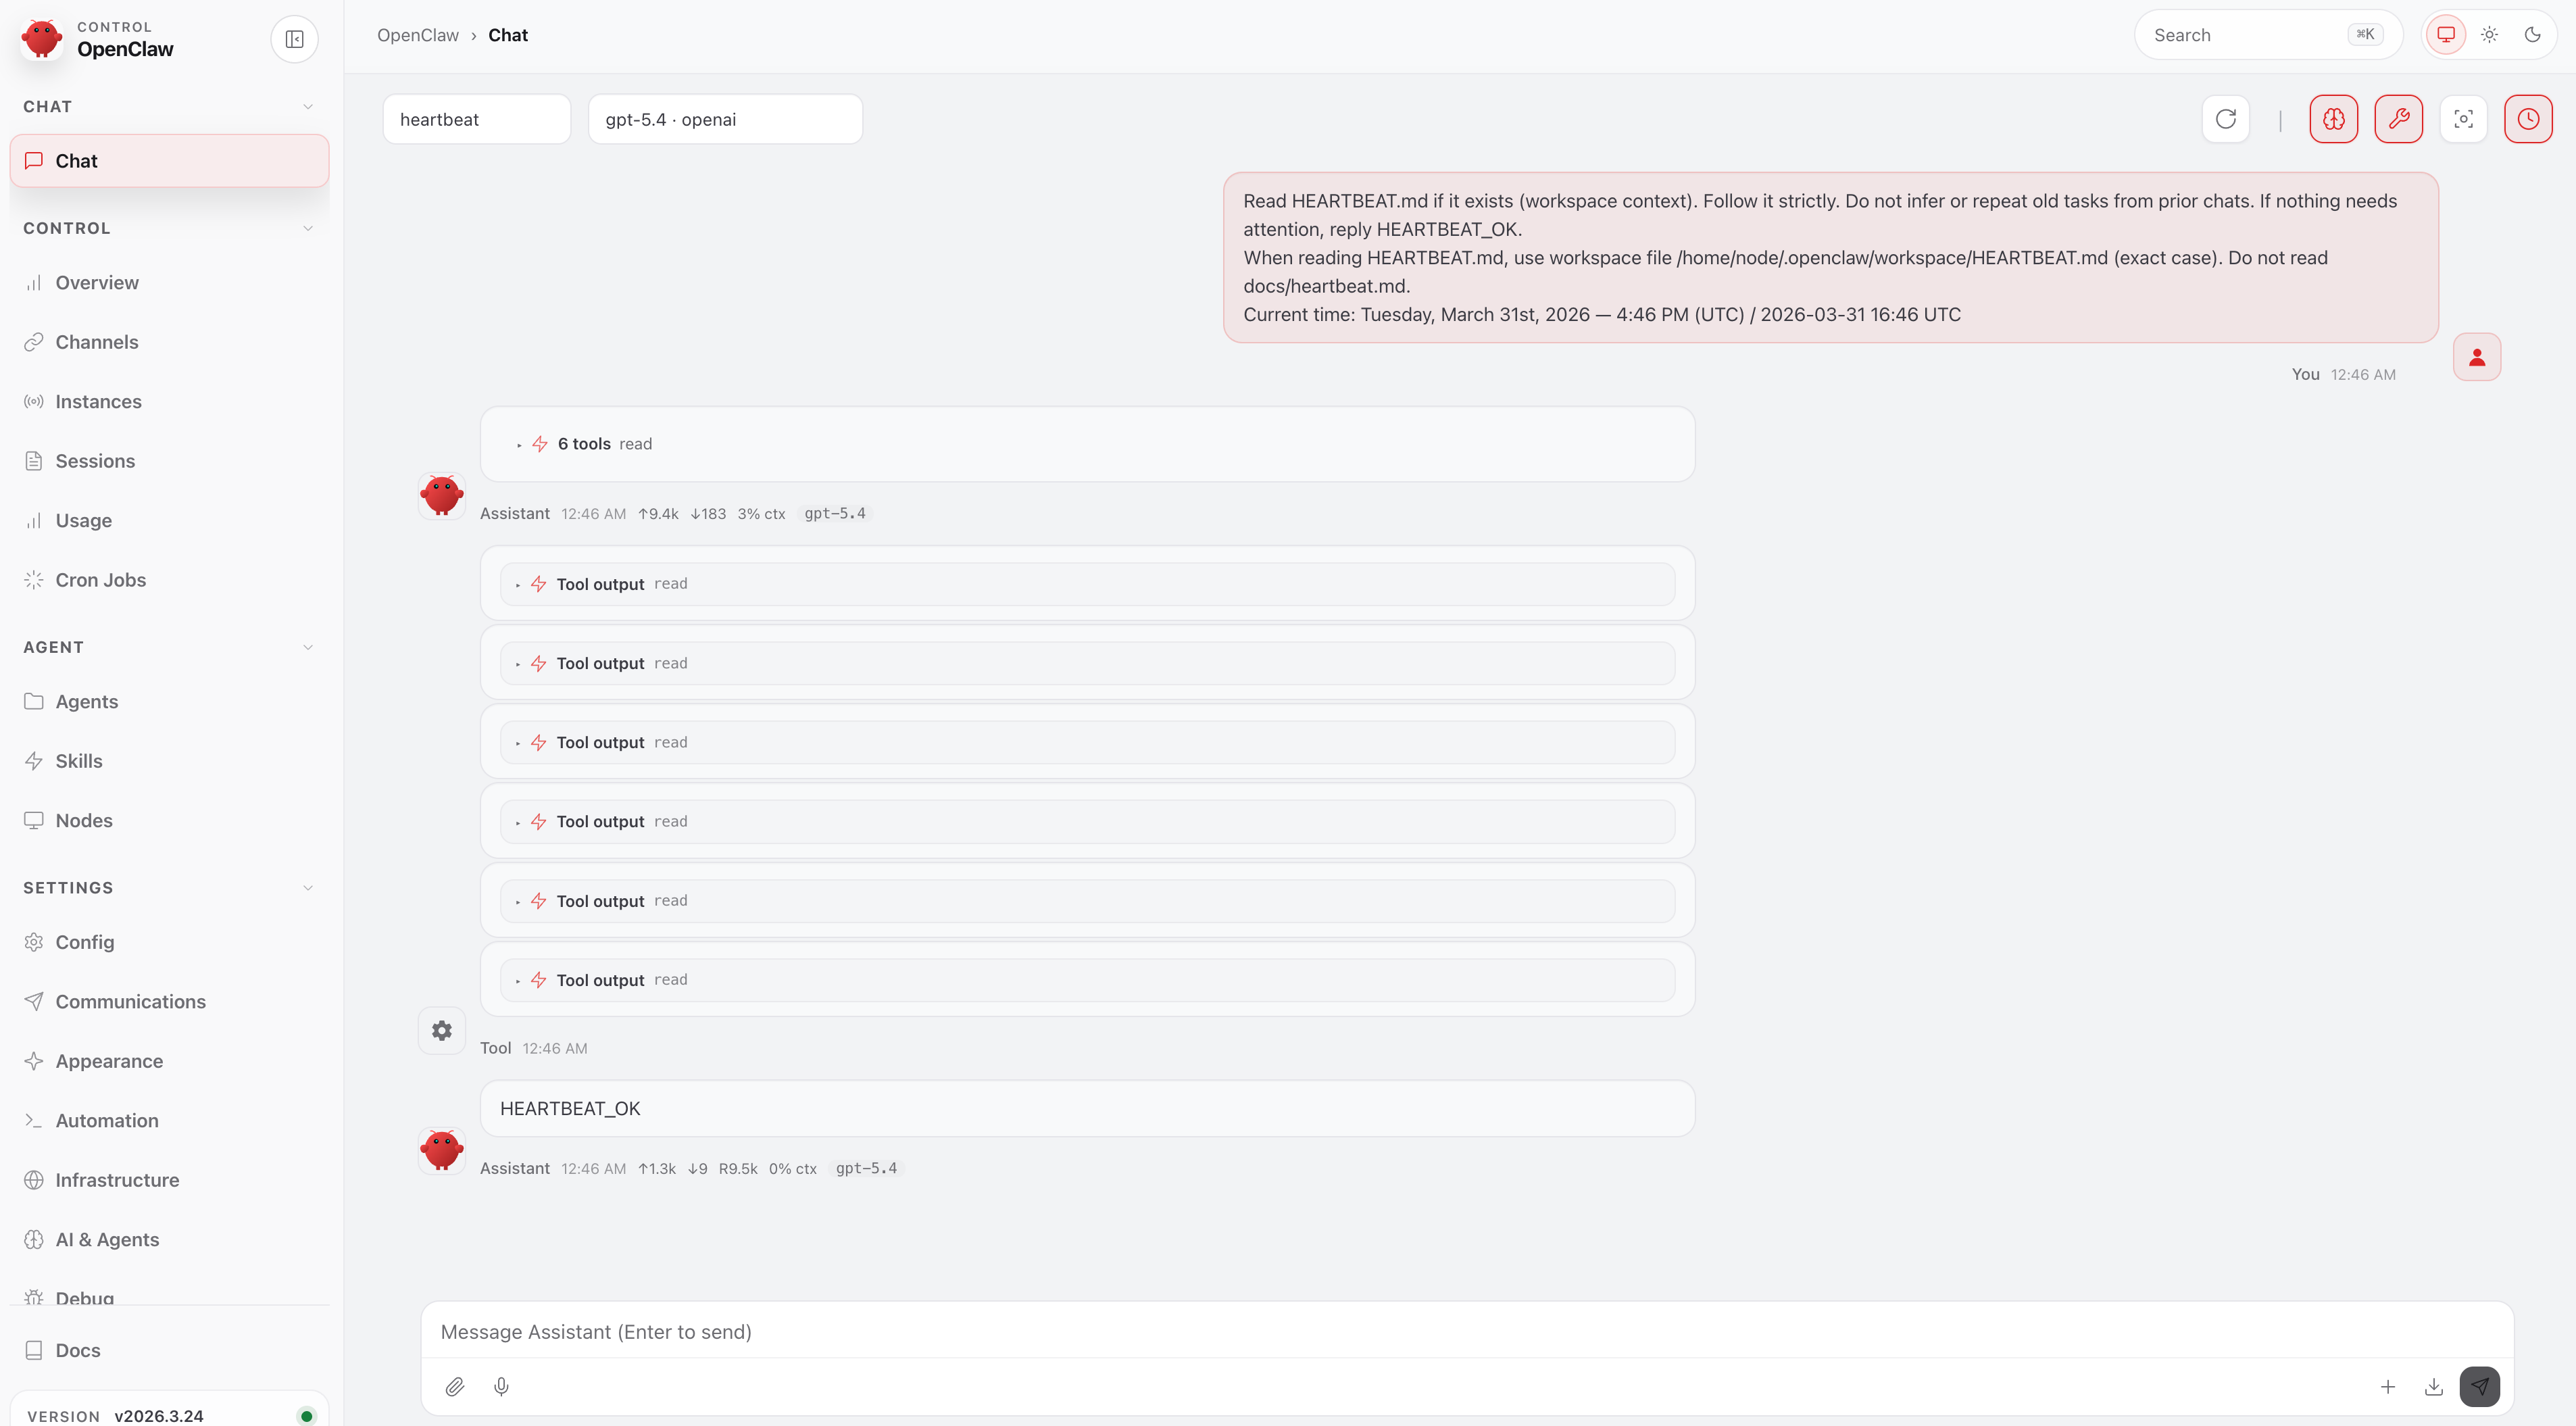Expand the fifth Tool output read row
This screenshot has height=1426, width=2576.
tap(1087, 901)
